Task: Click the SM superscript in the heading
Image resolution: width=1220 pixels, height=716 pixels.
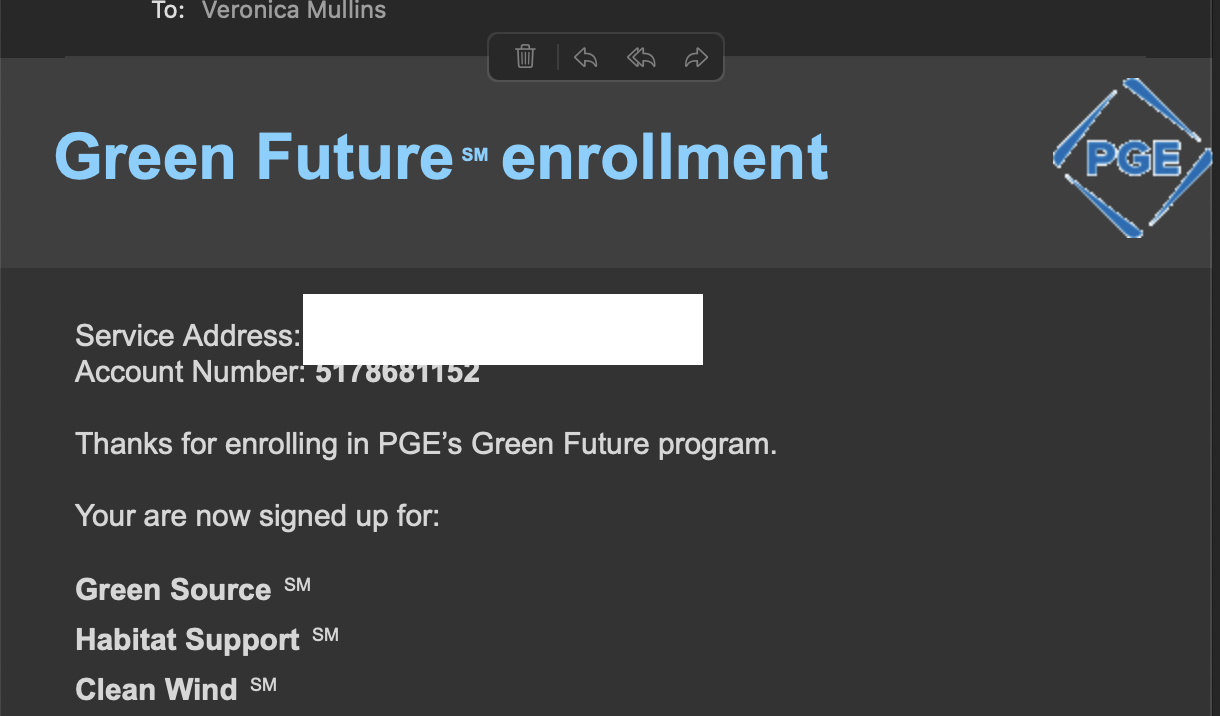Action: [x=475, y=155]
